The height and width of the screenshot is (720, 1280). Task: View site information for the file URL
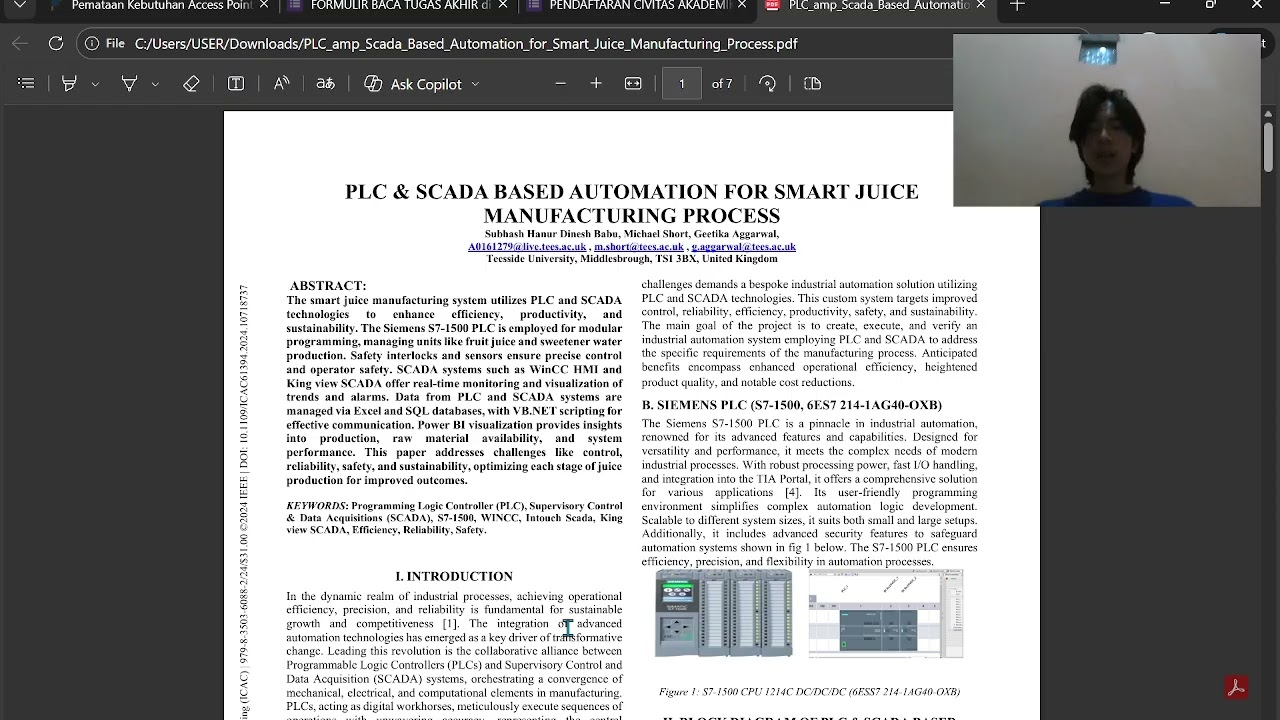pos(105,44)
